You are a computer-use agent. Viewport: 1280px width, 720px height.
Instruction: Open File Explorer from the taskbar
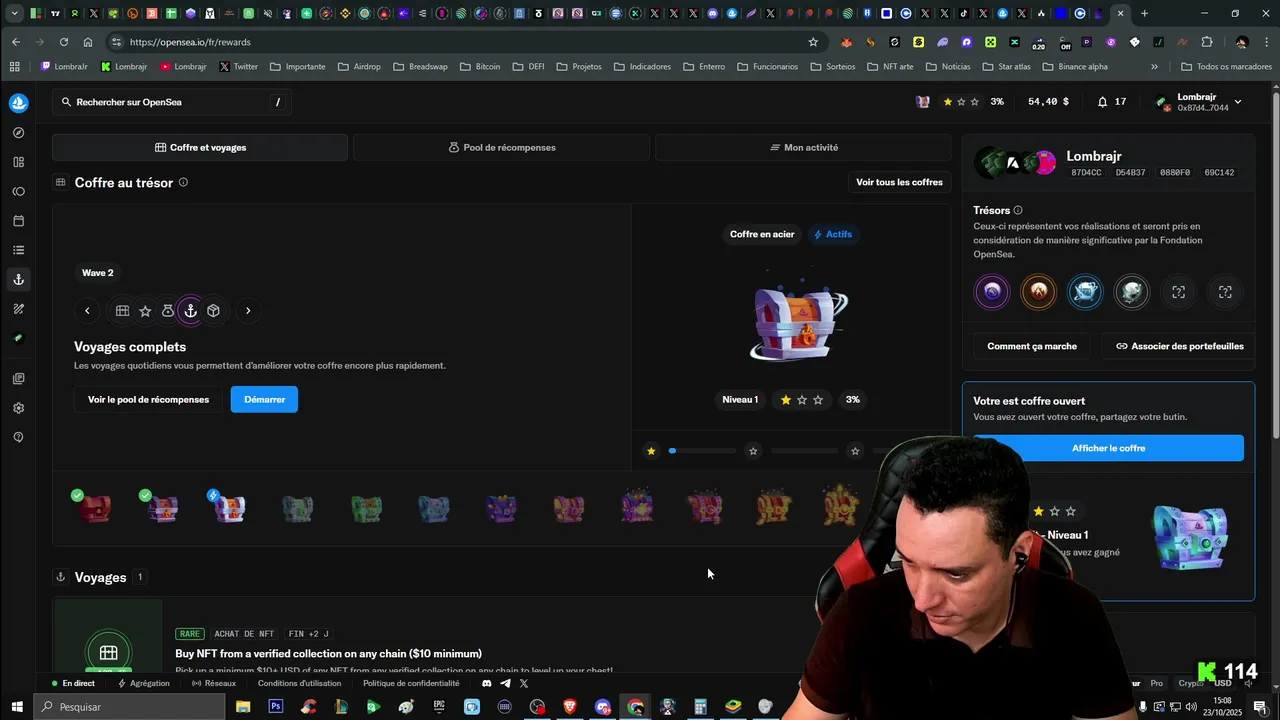tap(243, 707)
